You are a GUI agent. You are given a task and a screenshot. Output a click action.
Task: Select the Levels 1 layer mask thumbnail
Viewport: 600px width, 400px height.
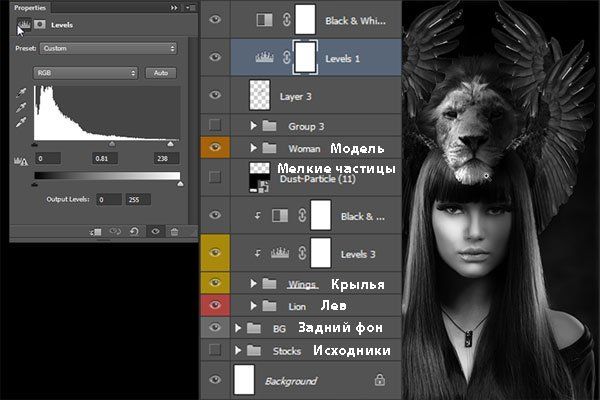pyautogui.click(x=305, y=57)
